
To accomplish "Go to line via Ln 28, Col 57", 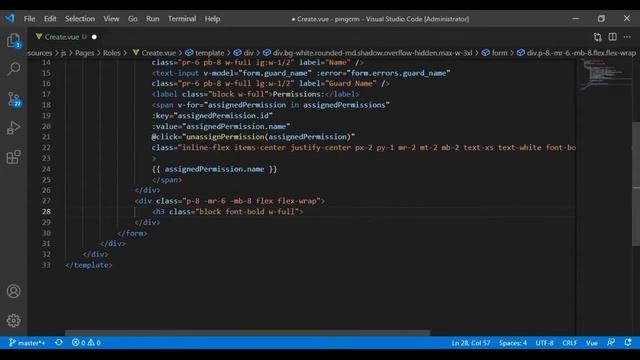I will coord(471,342).
